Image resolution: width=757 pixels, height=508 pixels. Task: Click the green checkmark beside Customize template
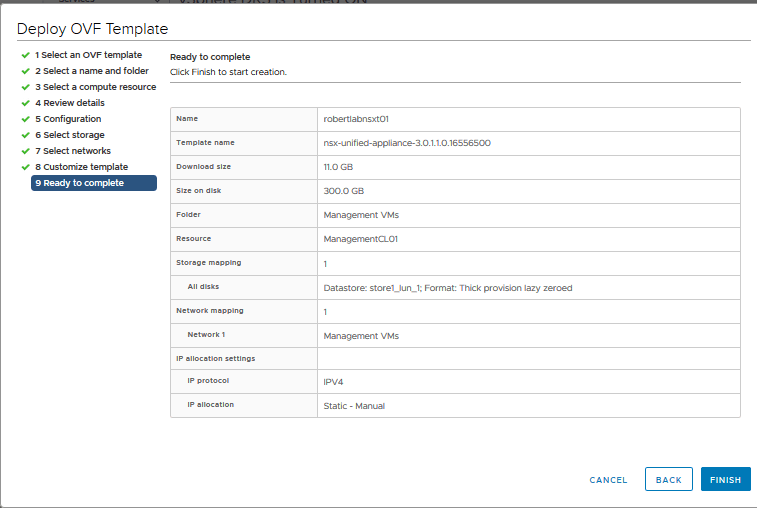click(25, 167)
